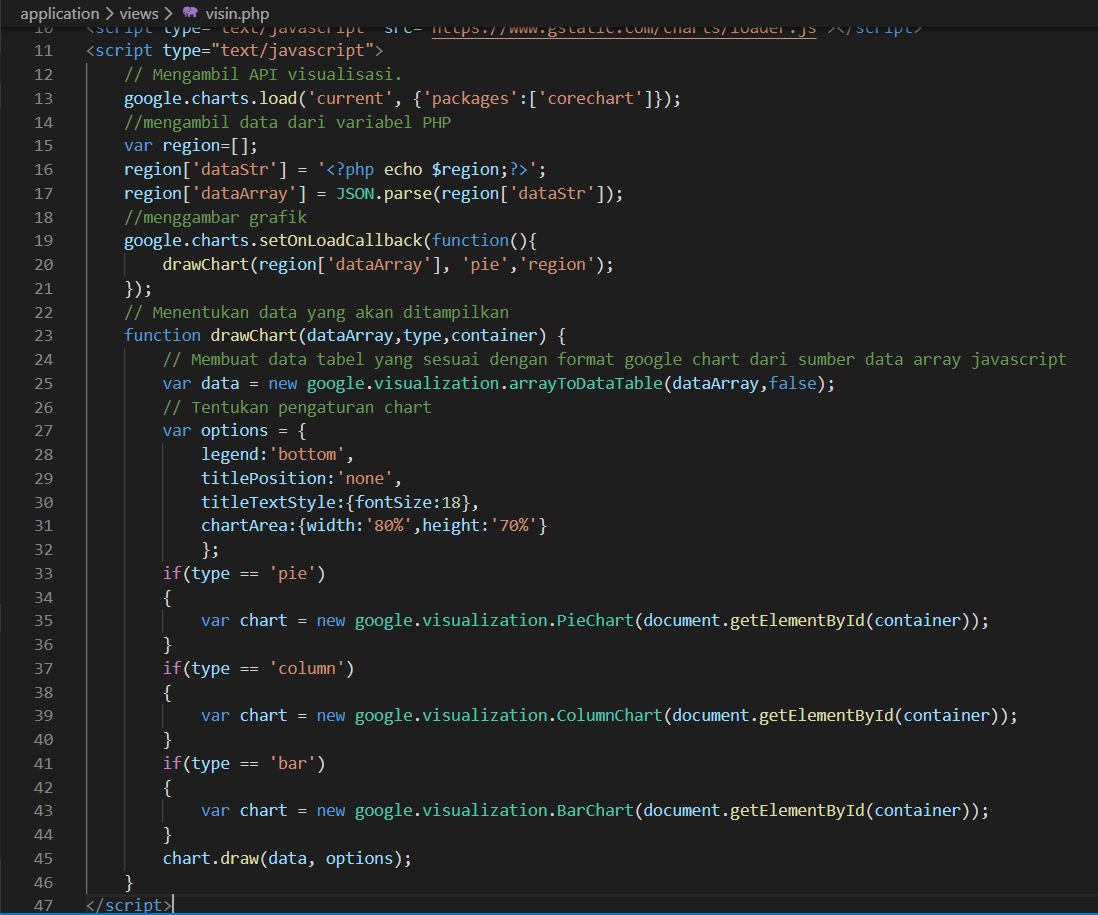Click the visin.php breadcrumb file name

coord(237,13)
